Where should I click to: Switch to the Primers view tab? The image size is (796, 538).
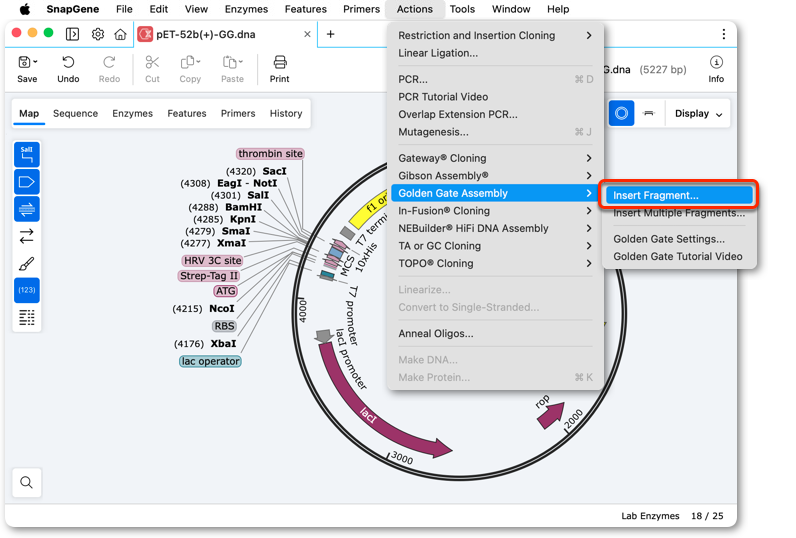click(x=238, y=114)
